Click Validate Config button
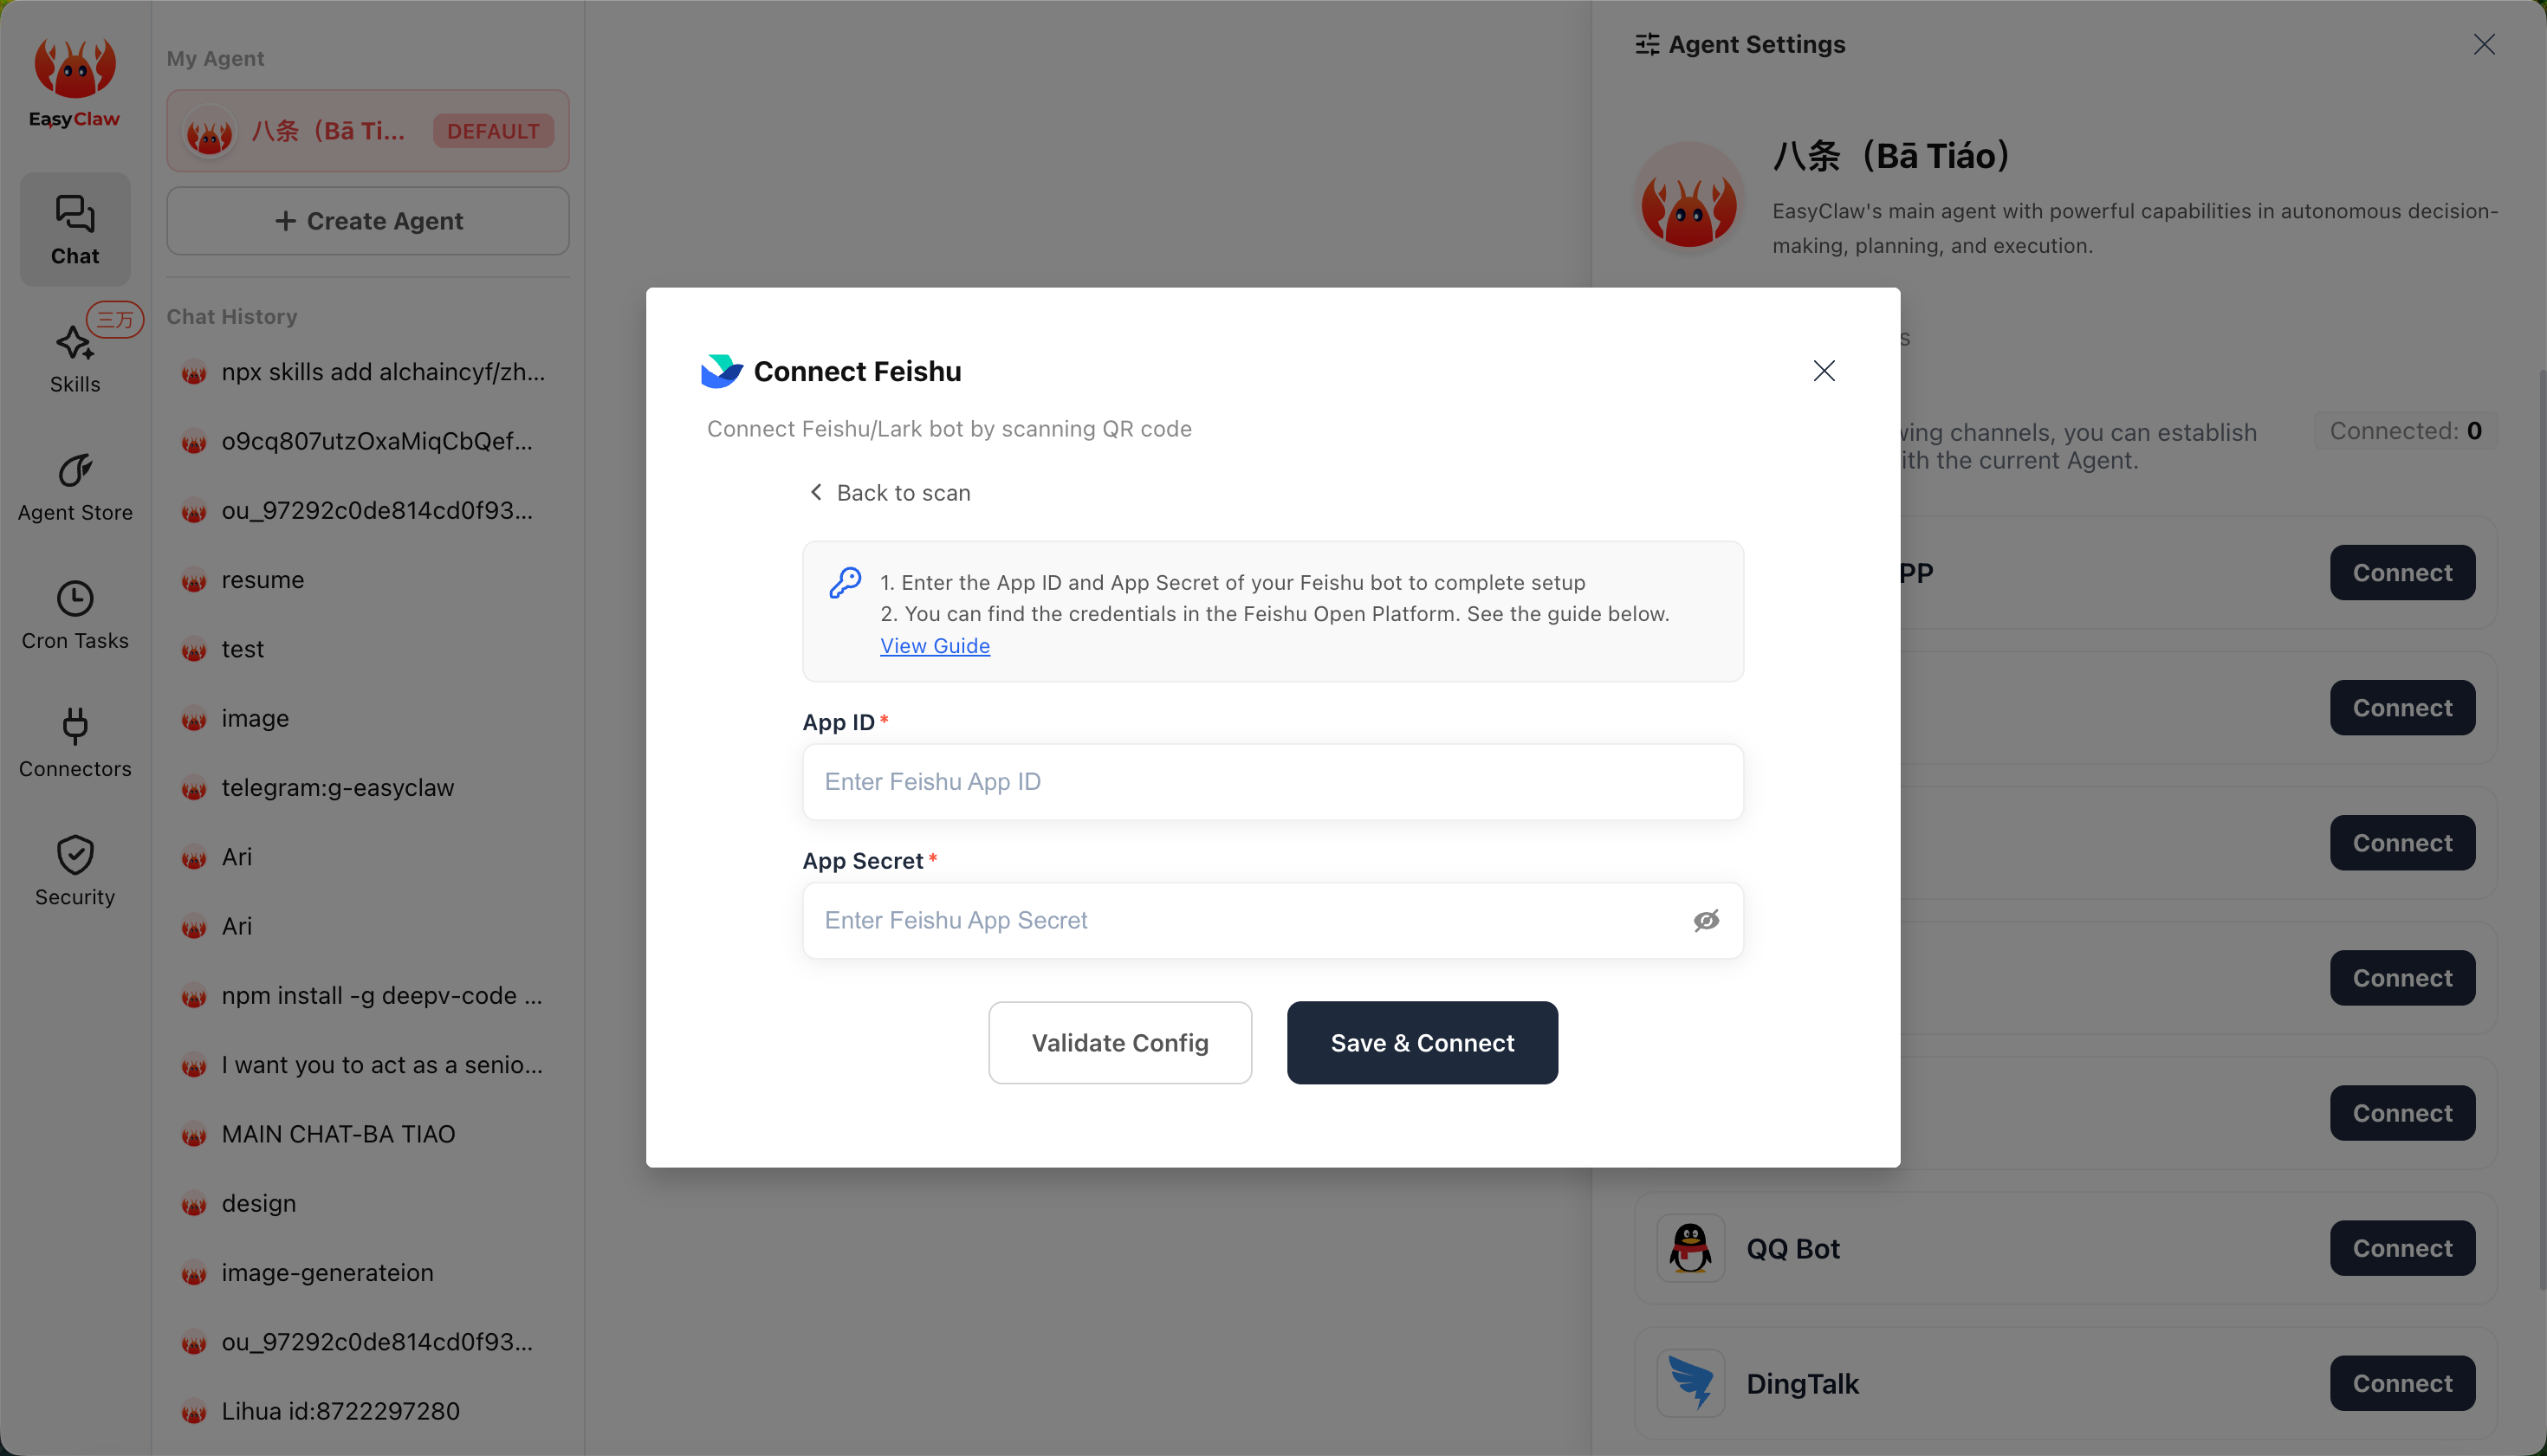 (x=1120, y=1043)
